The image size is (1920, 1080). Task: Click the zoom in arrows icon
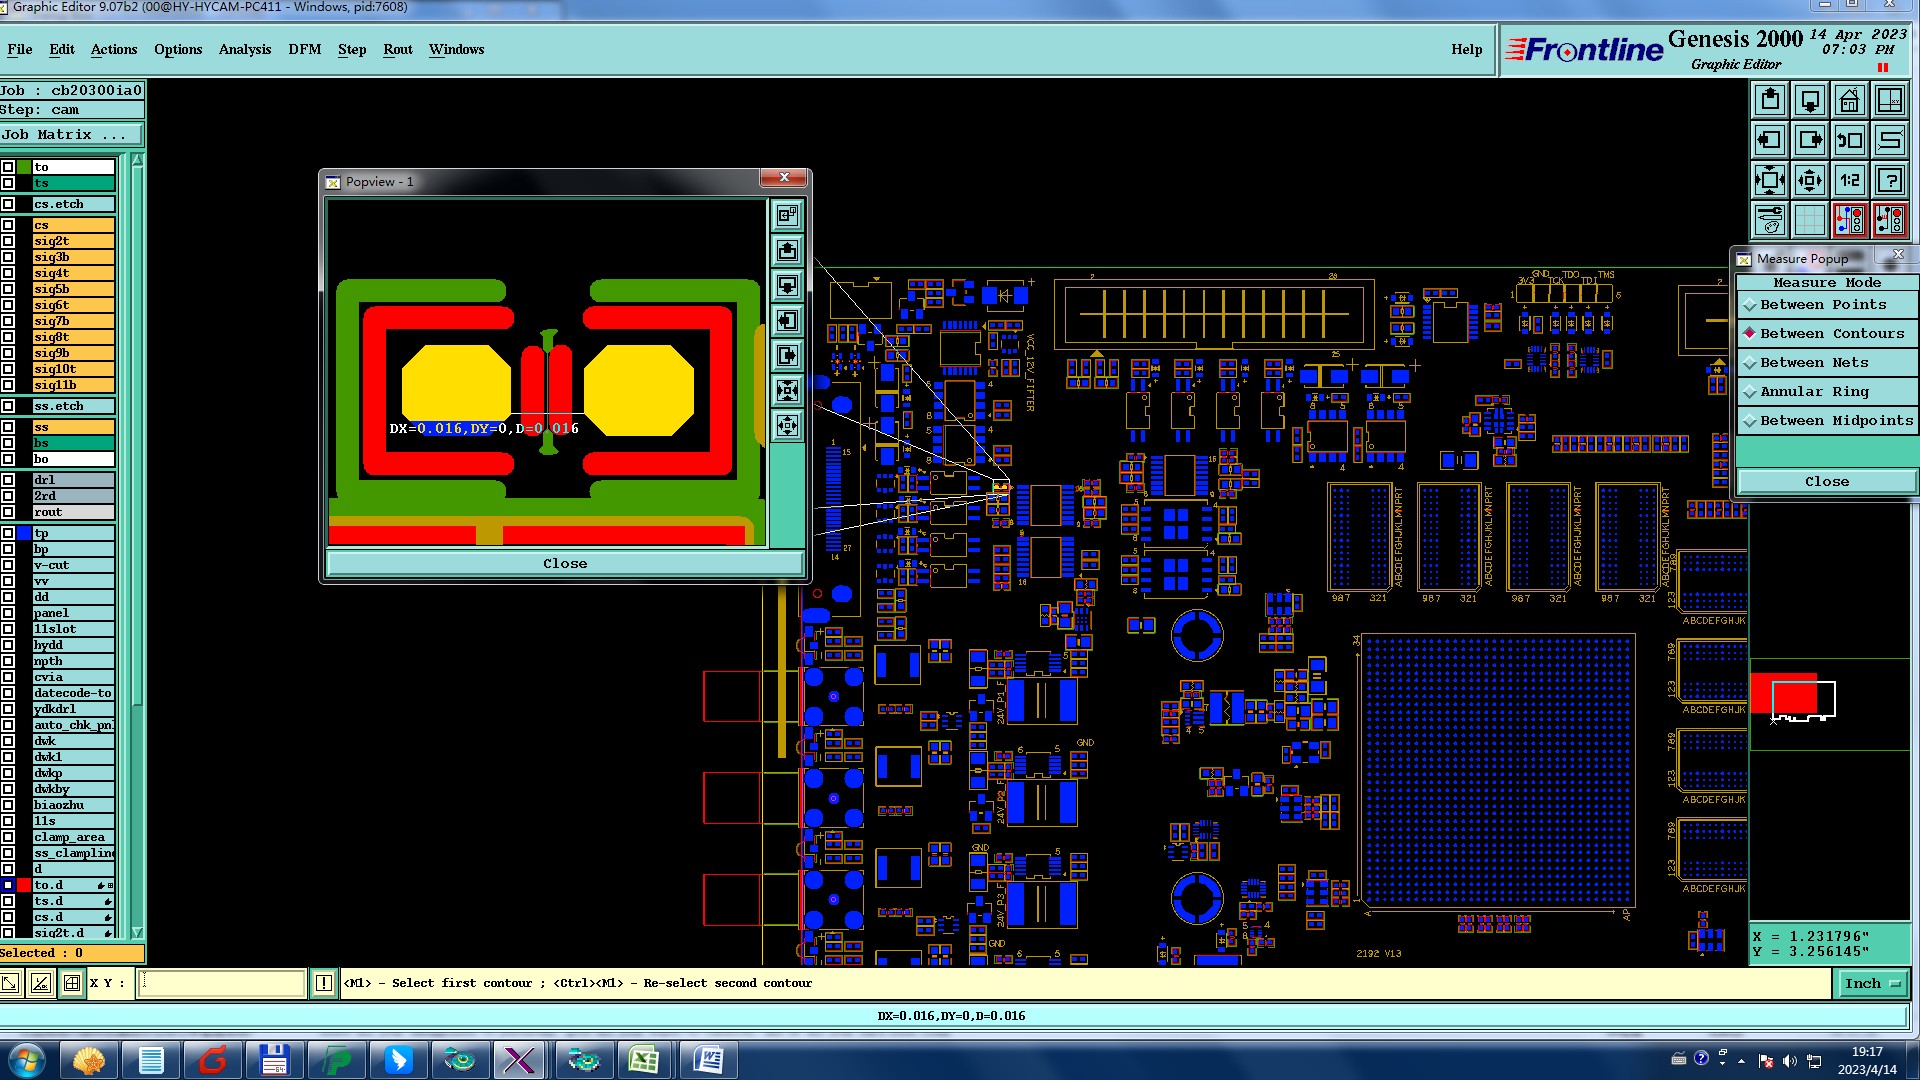tap(1809, 181)
